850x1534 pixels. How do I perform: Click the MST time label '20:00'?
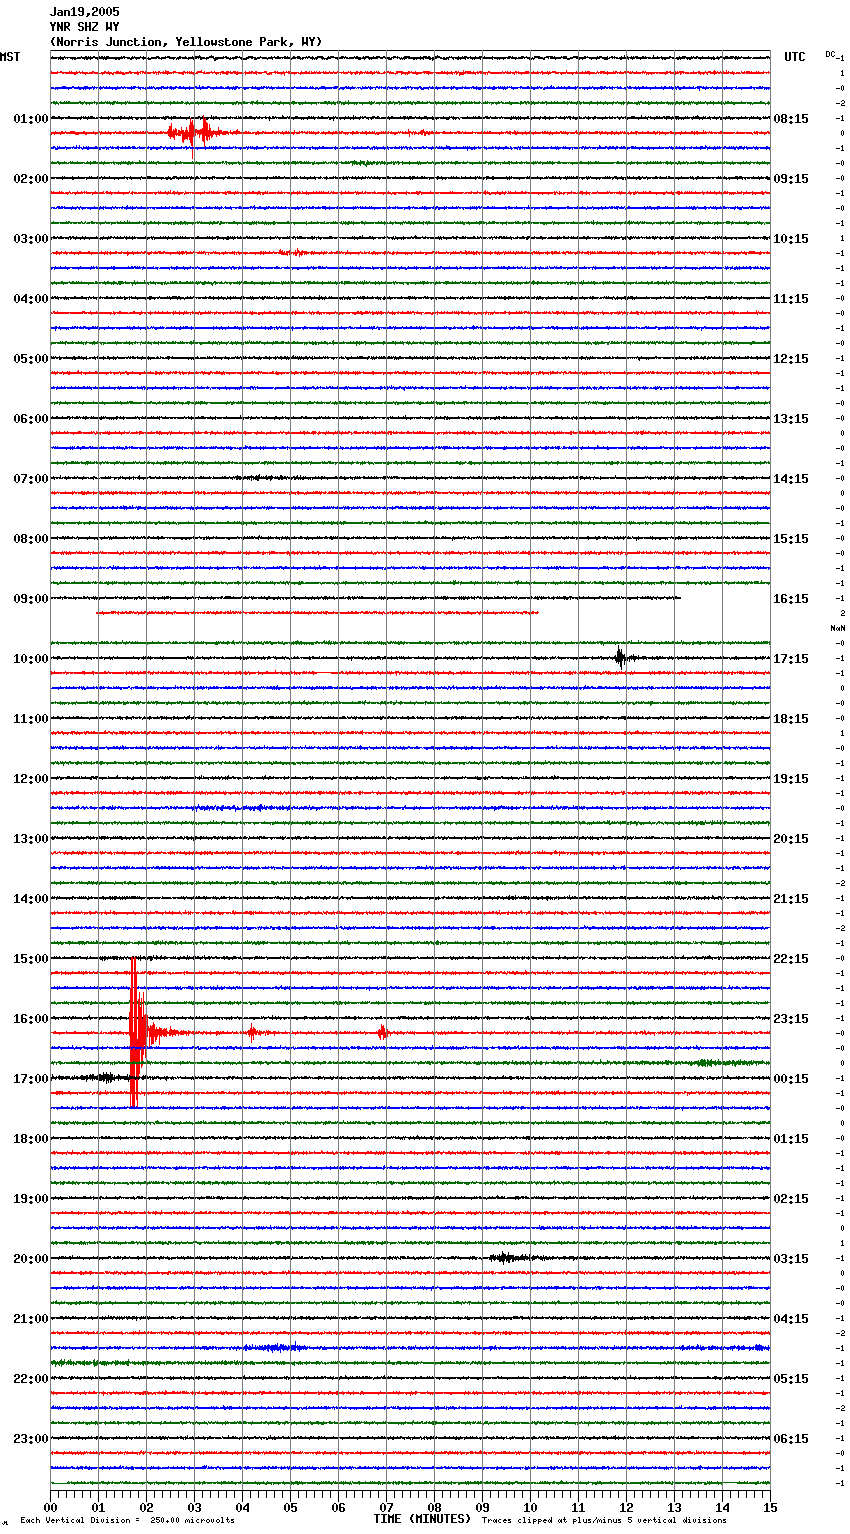click(x=31, y=1259)
